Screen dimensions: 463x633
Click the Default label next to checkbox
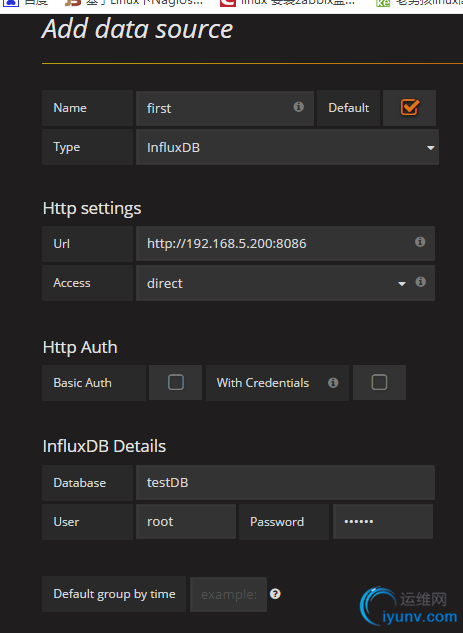tap(349, 108)
